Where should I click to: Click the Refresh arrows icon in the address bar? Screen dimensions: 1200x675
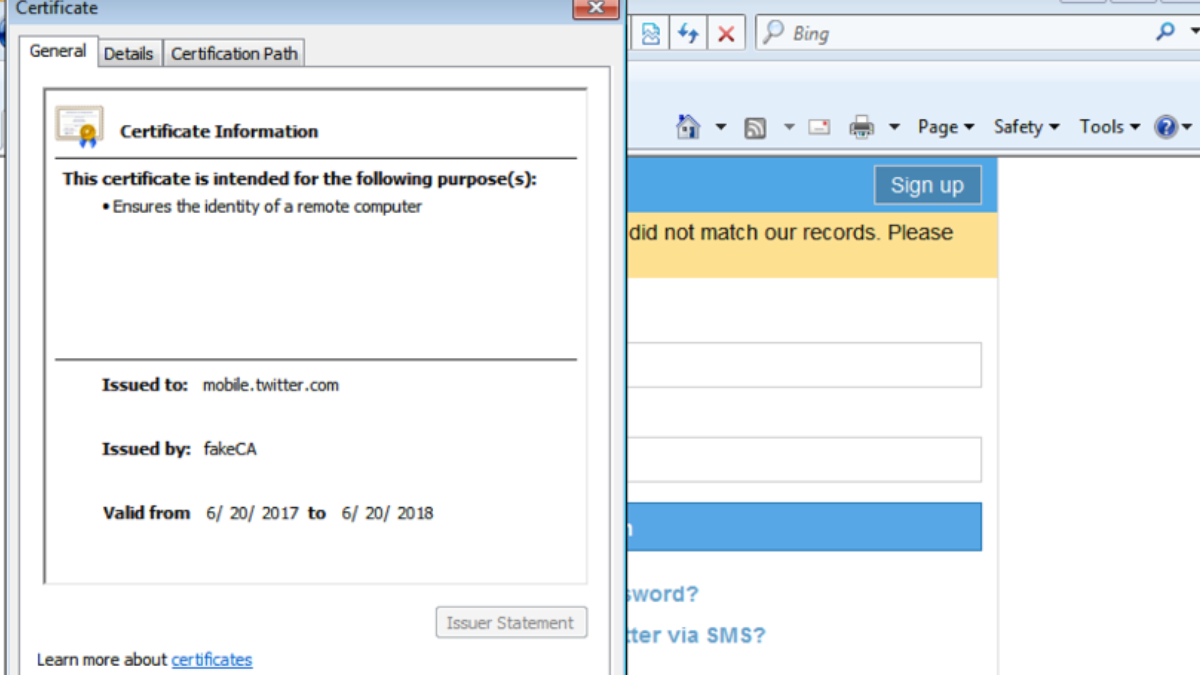(x=688, y=33)
